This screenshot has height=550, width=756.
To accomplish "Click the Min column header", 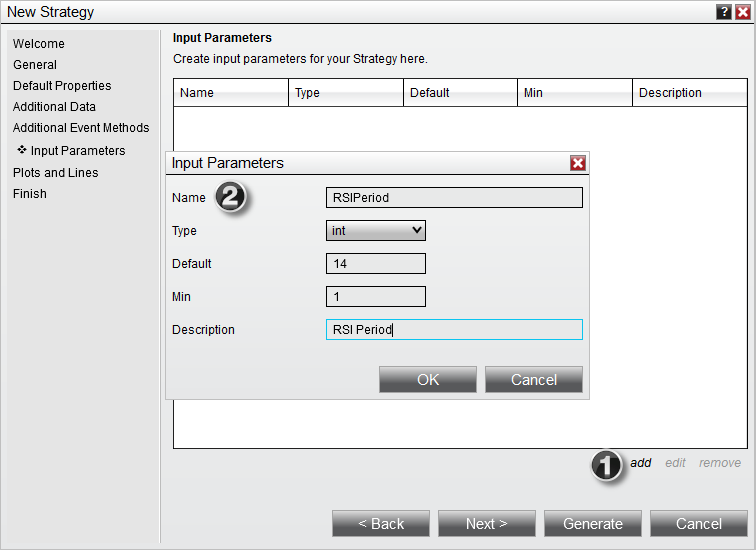I will click(575, 93).
